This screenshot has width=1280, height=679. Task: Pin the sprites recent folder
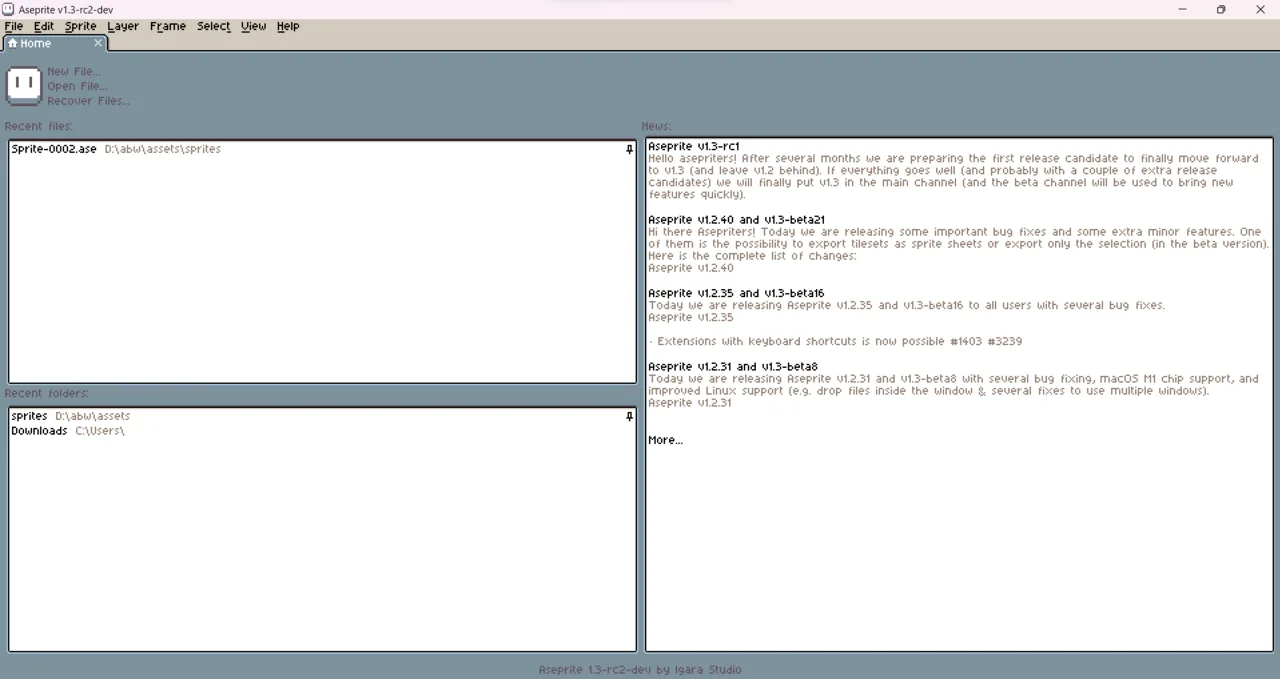tap(629, 416)
